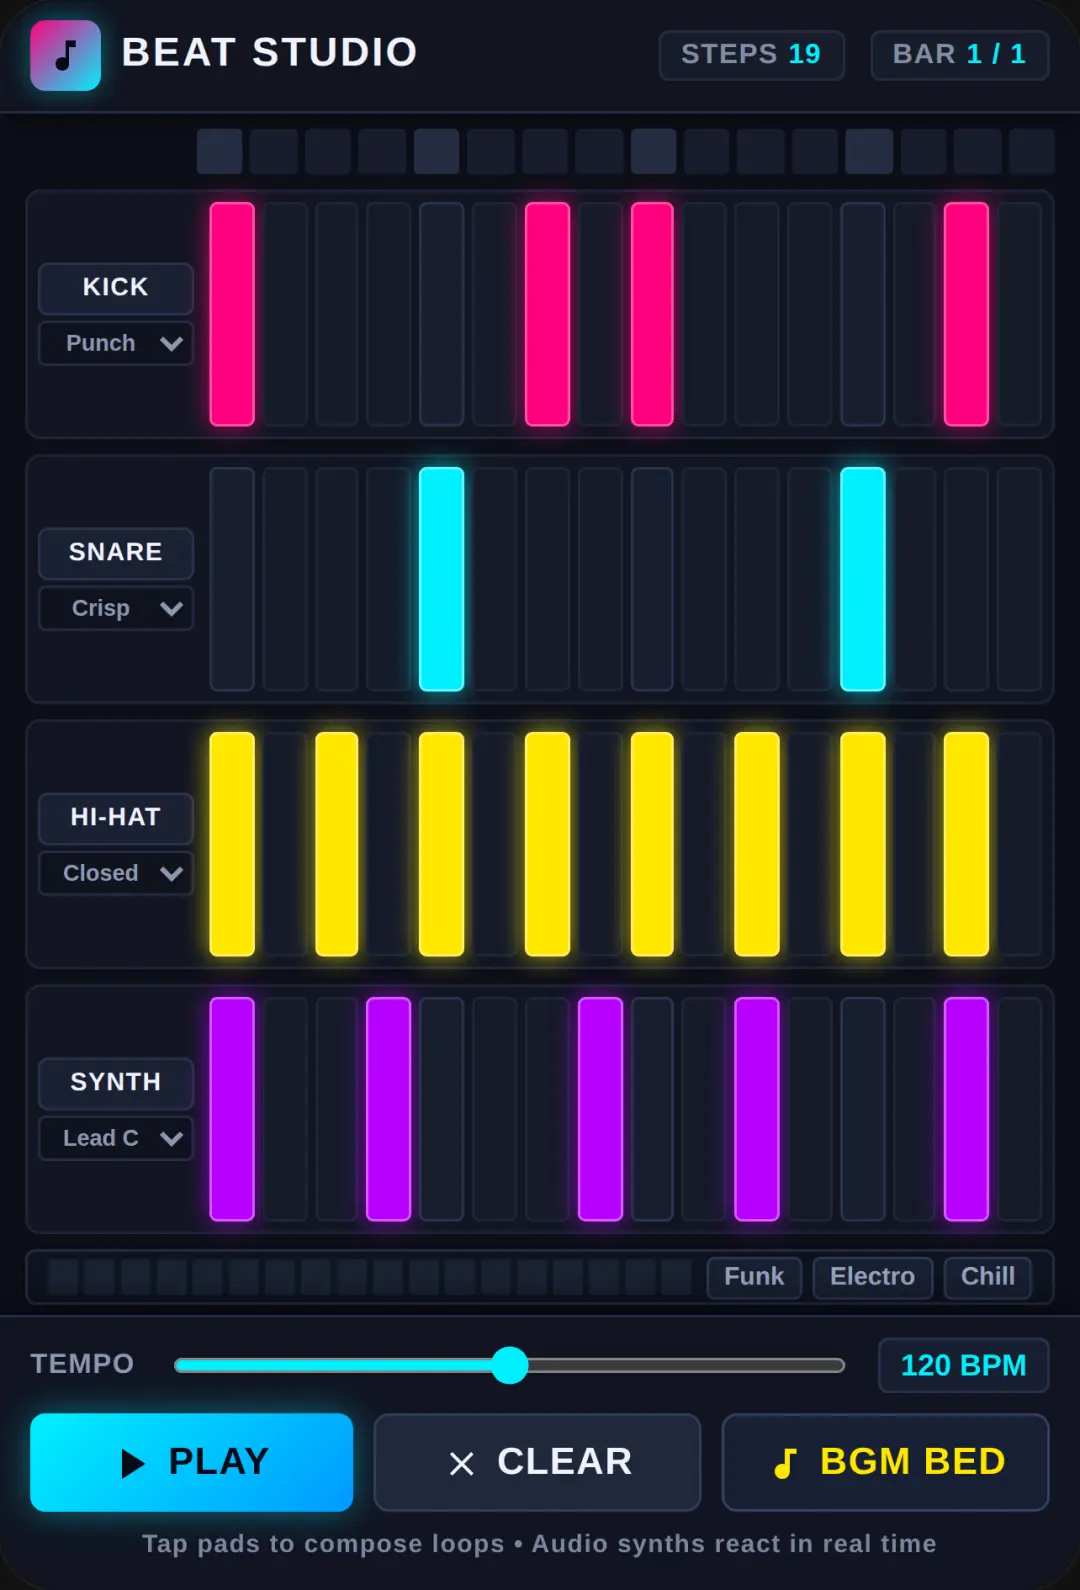Turn off the yellow Hi-Hat pad on step 3
Viewport: 1080px width, 1590px height.
click(337, 844)
